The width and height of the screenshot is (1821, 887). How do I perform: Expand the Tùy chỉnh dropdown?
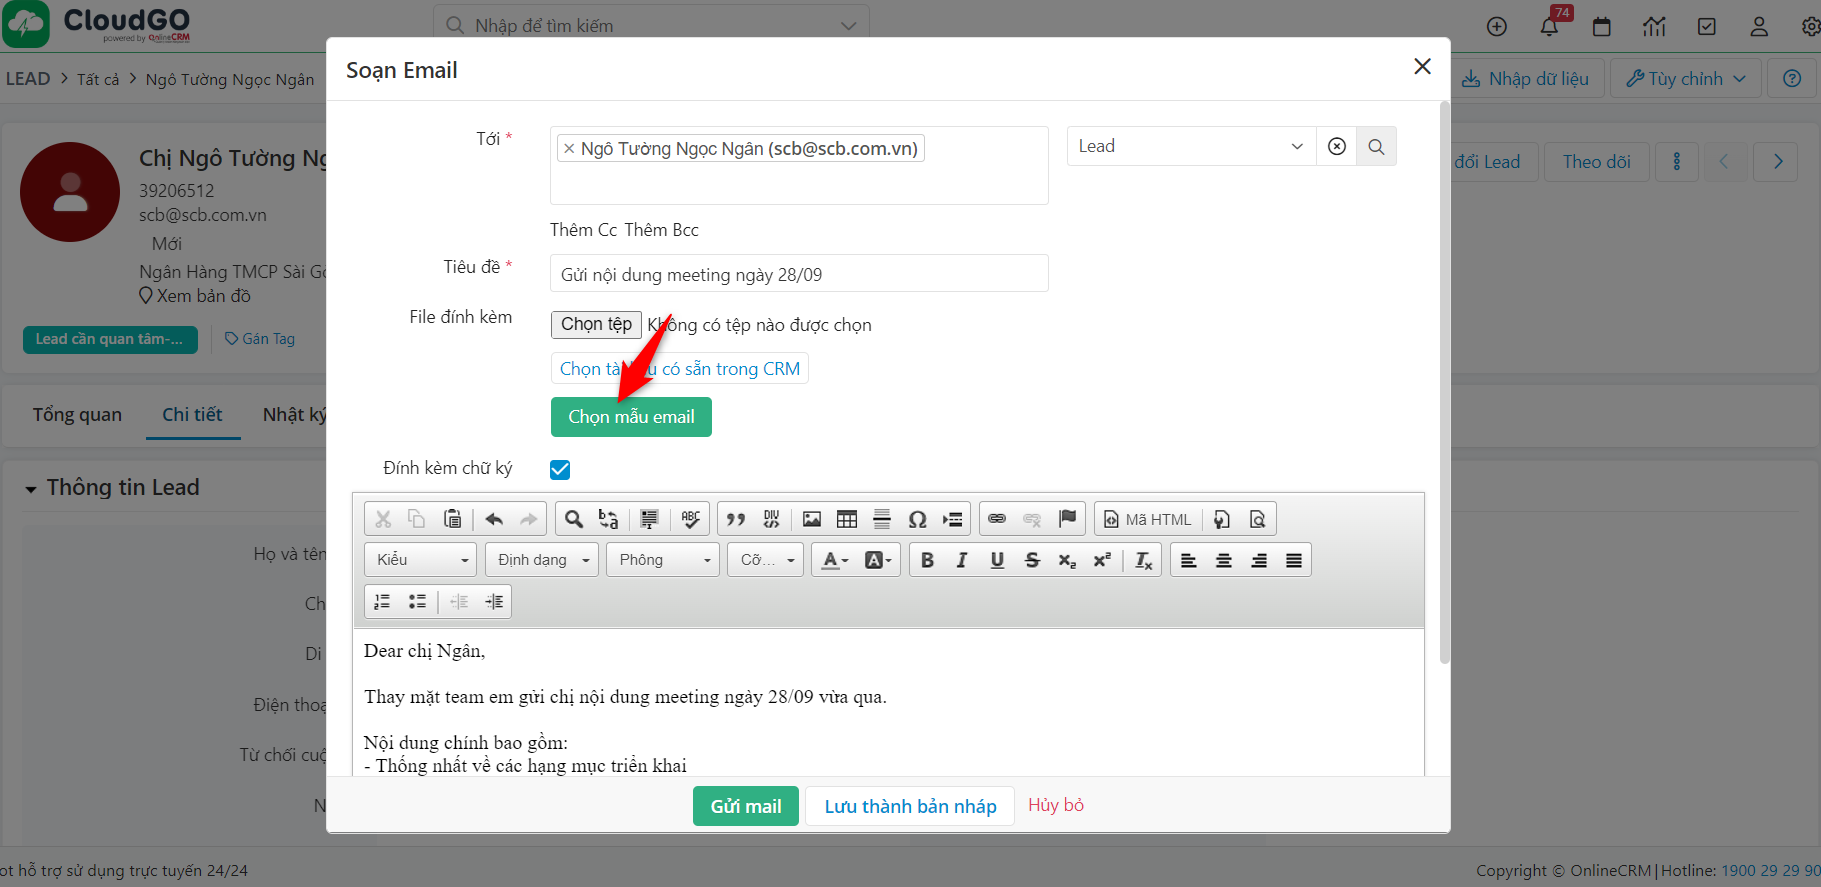click(x=1685, y=79)
